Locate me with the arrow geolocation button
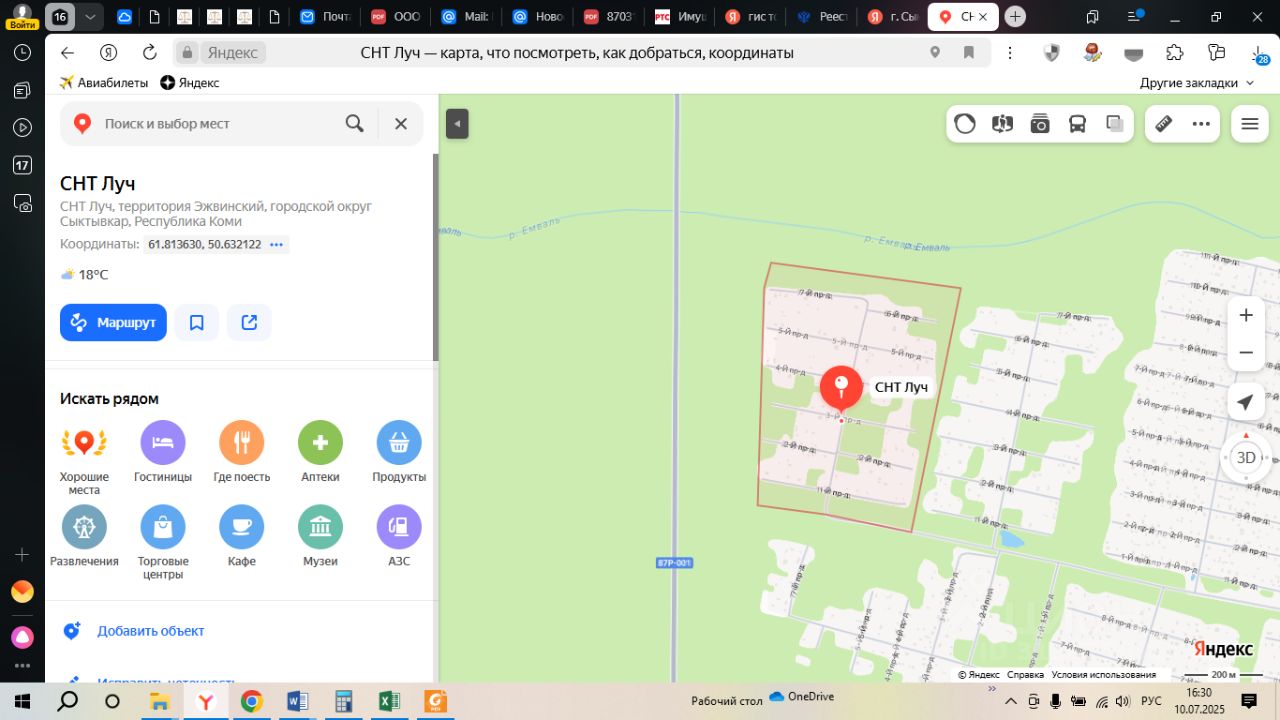The image size is (1280, 720). (1245, 402)
